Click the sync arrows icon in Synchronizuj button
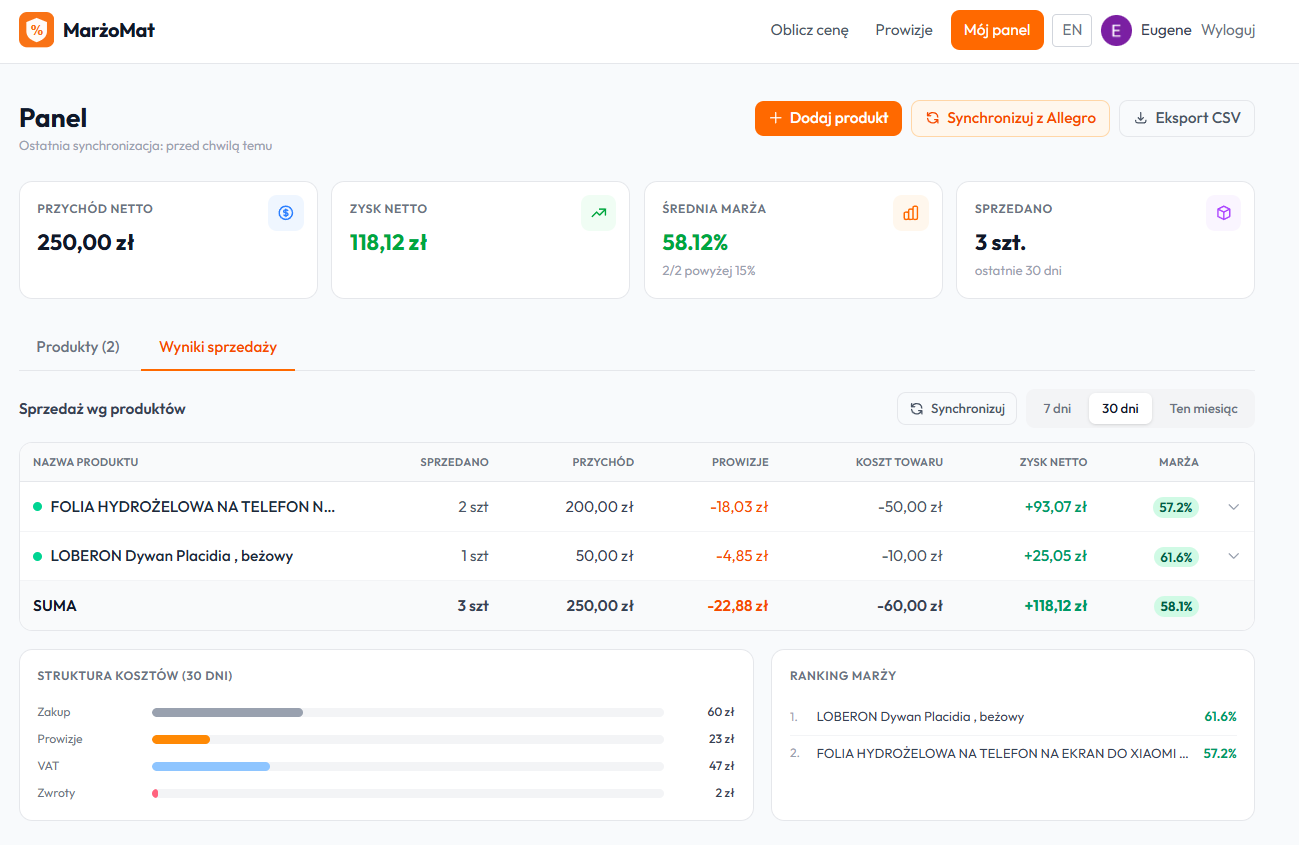Image resolution: width=1299 pixels, height=845 pixels. click(x=917, y=408)
